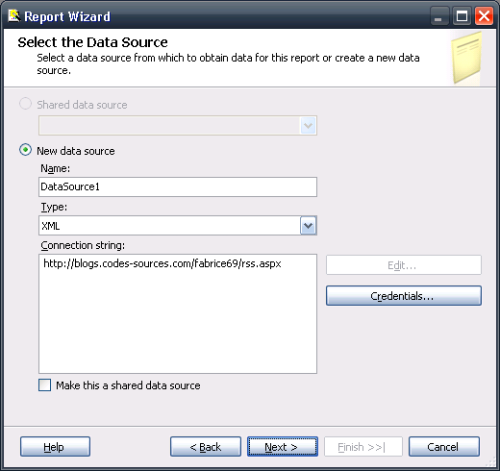Go to the Next wizard step

(x=282, y=447)
